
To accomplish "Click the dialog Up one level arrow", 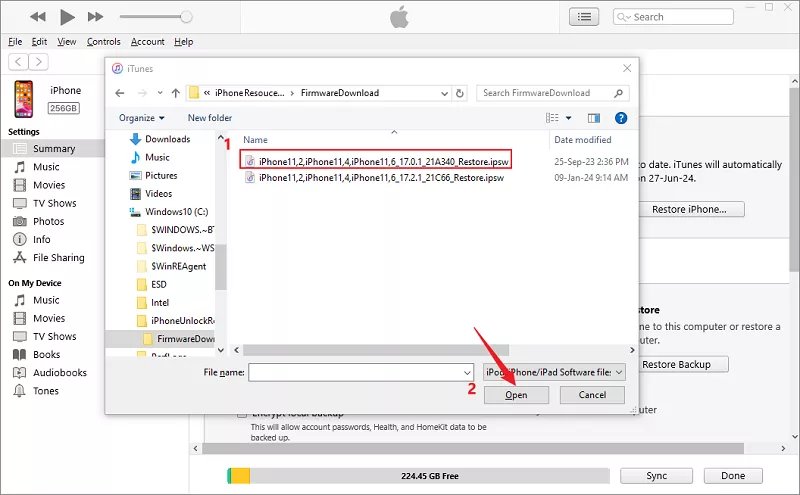I will [176, 93].
